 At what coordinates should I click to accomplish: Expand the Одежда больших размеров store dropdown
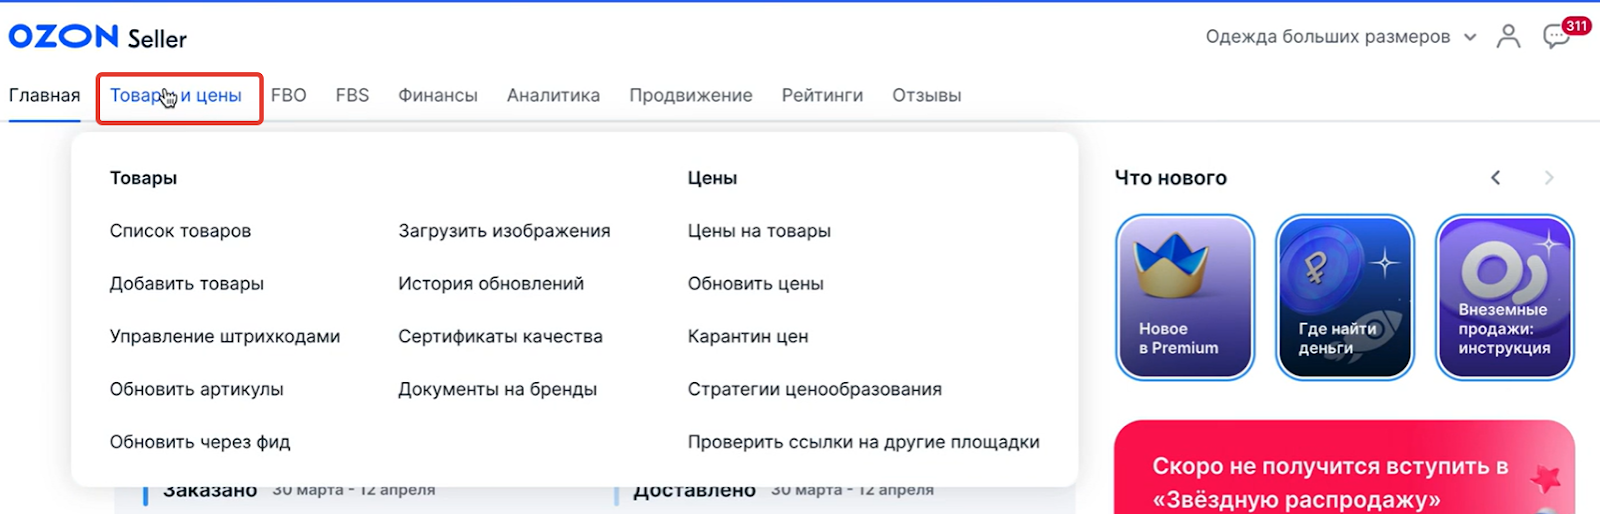(1341, 37)
